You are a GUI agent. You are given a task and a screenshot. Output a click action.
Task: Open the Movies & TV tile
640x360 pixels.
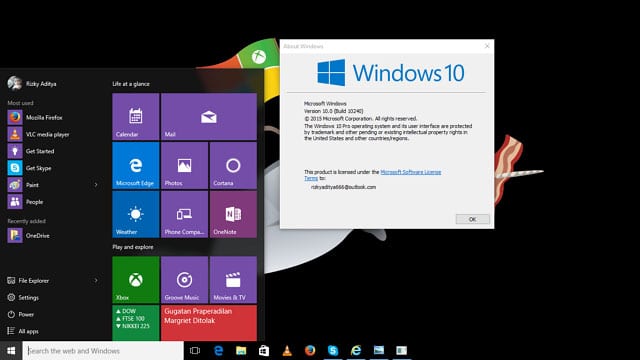(233, 280)
